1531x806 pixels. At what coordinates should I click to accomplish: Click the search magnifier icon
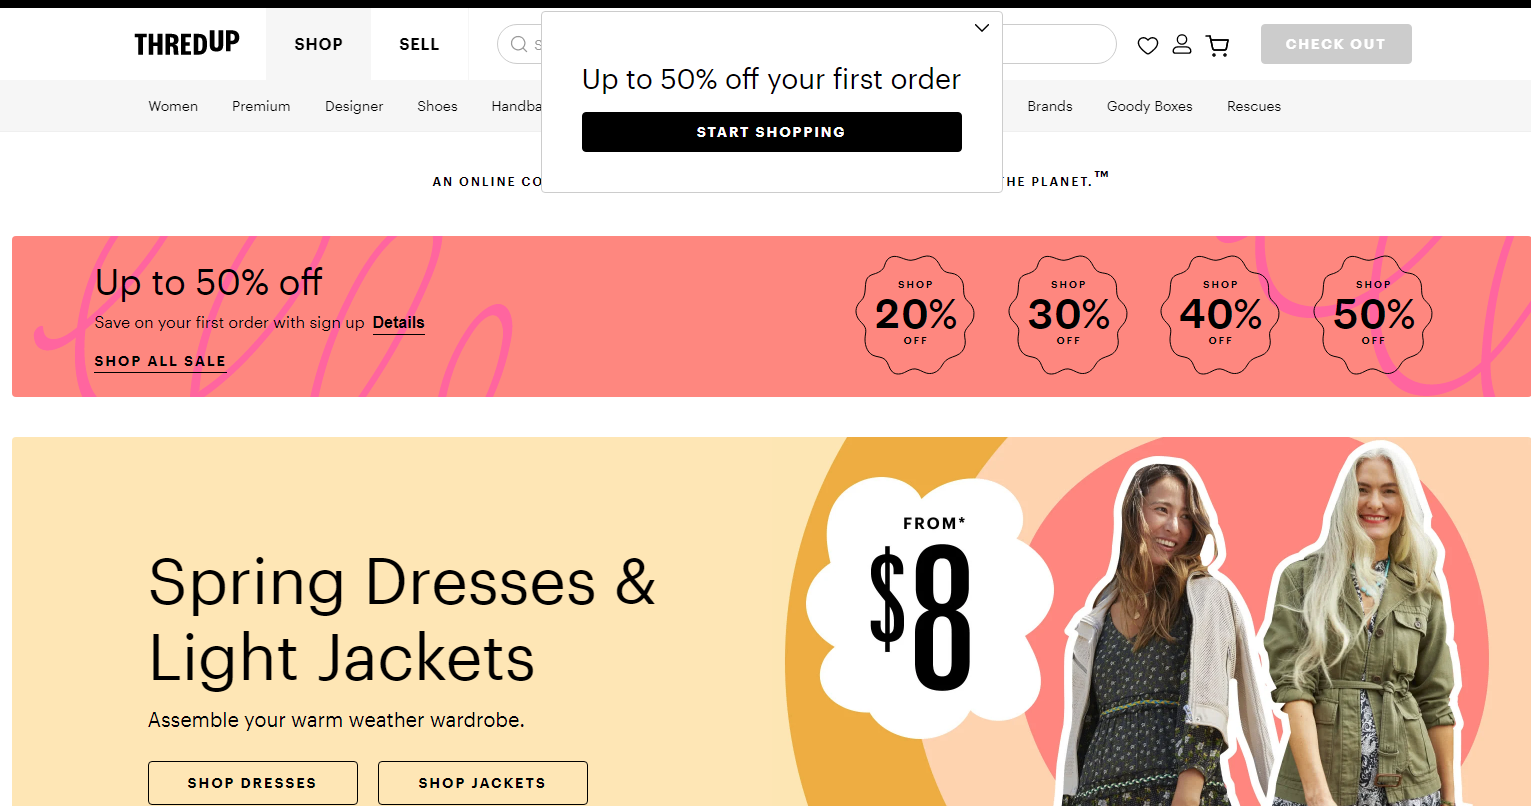519,44
